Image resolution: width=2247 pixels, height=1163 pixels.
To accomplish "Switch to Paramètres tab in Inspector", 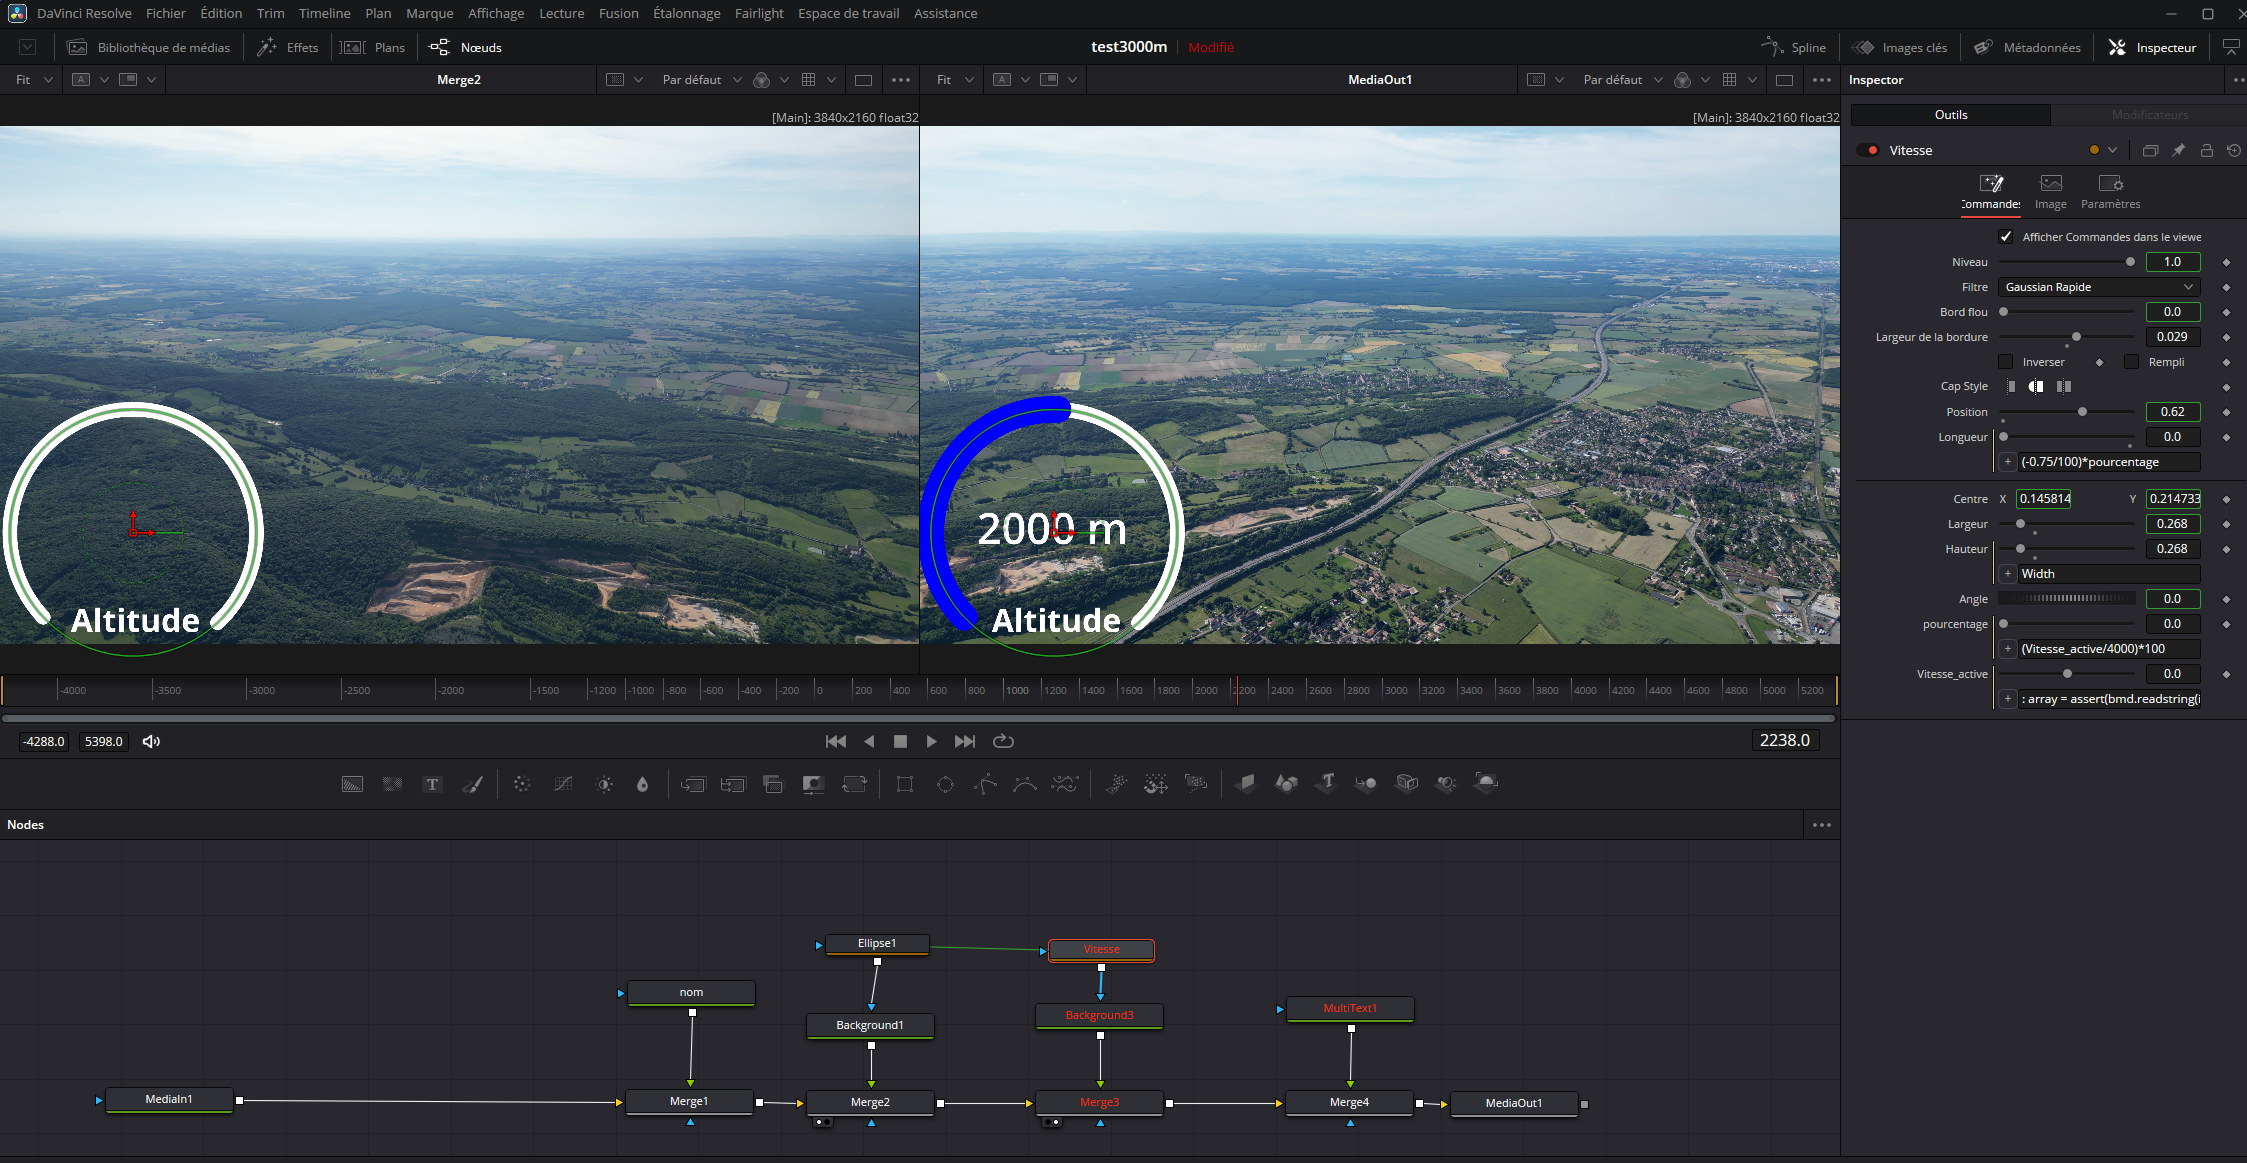I will point(2110,191).
